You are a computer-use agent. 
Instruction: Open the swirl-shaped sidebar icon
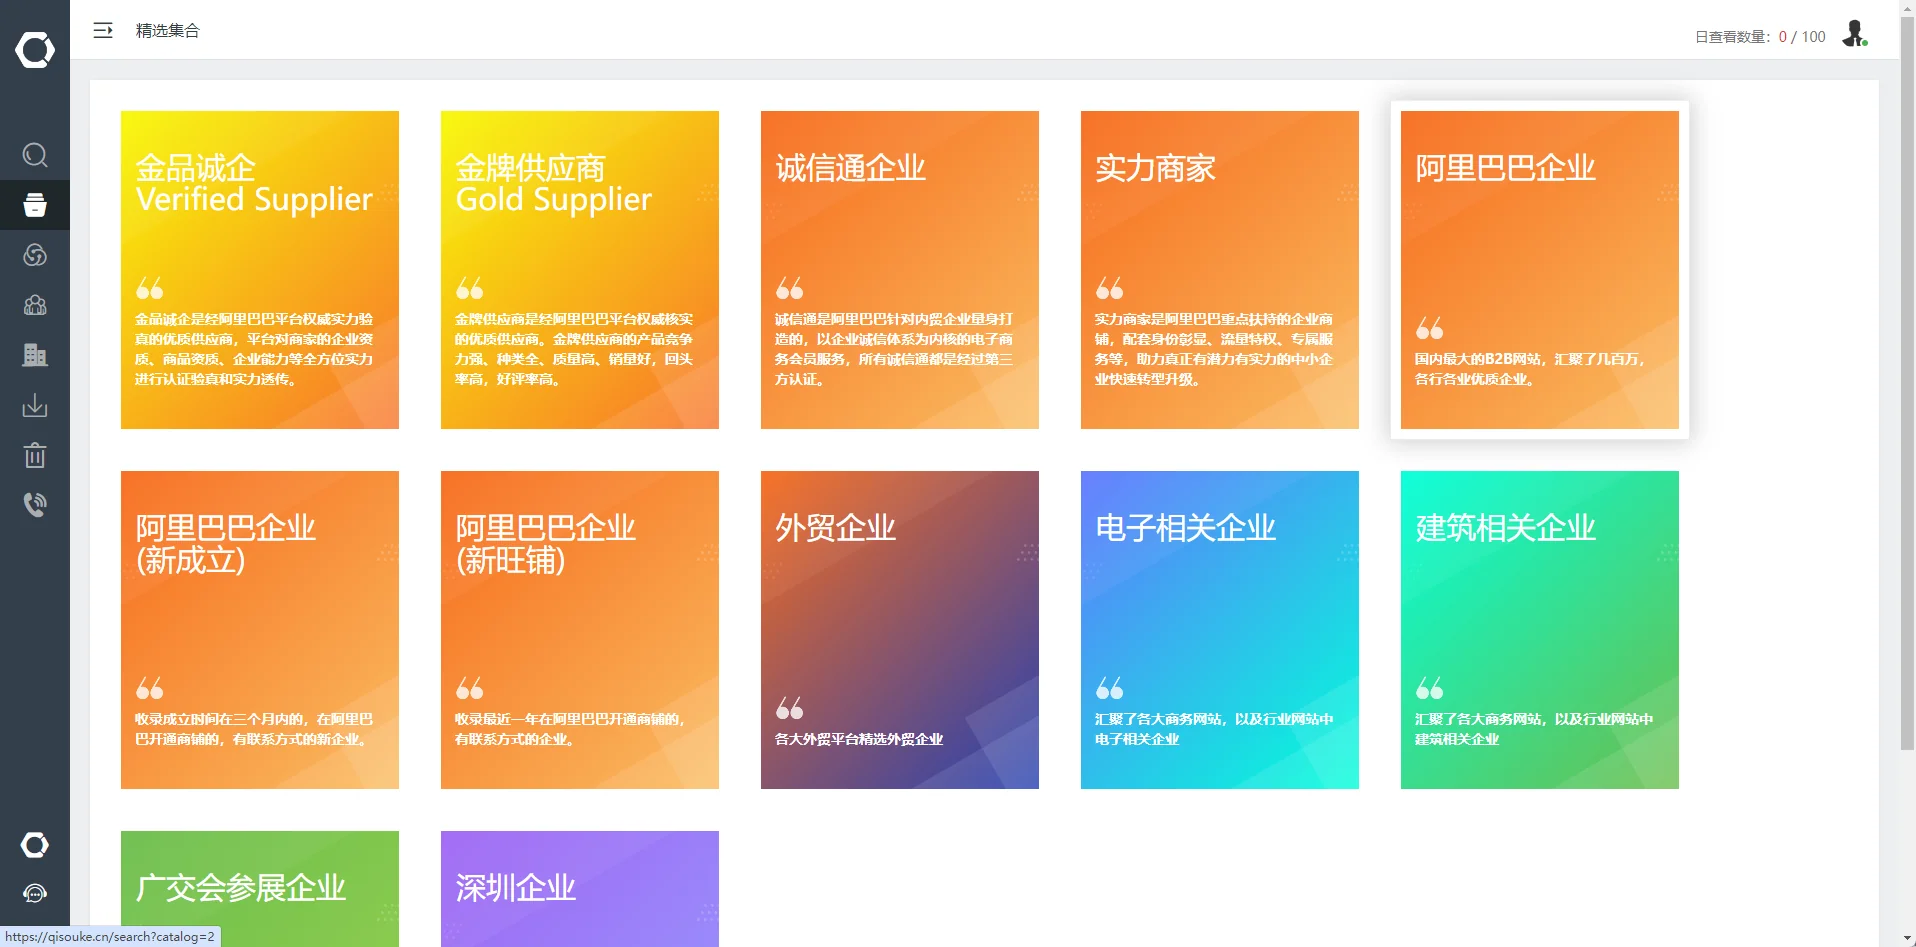[x=35, y=255]
